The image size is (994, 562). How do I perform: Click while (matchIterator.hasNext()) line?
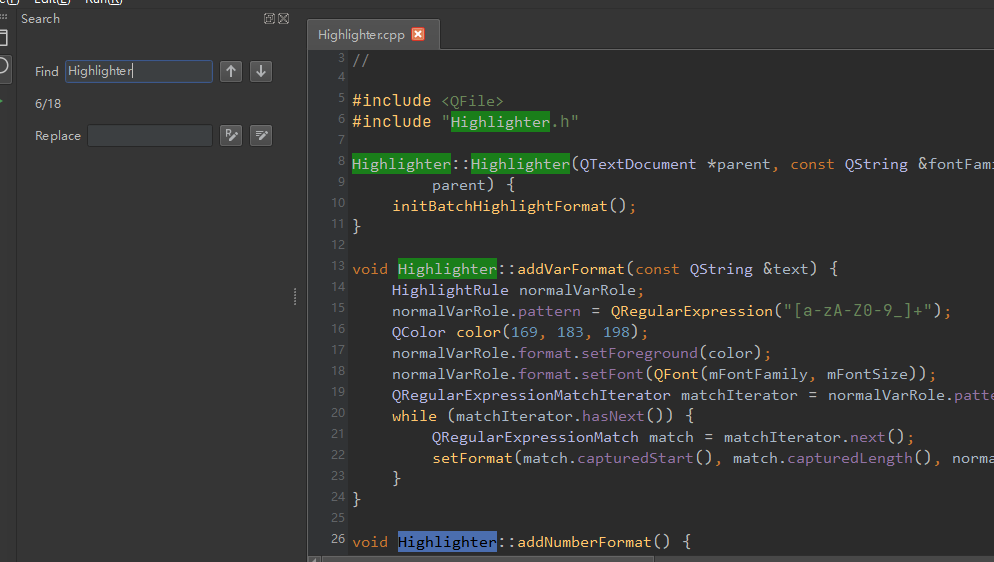[x=543, y=416]
